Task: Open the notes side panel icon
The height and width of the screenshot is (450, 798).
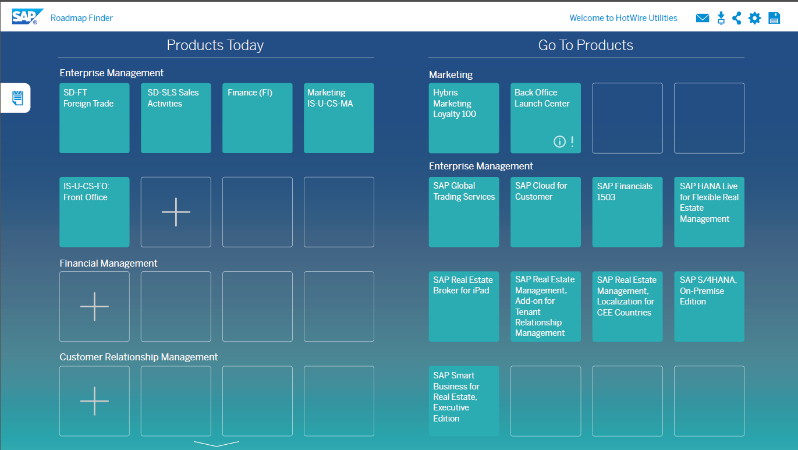Action: point(16,98)
